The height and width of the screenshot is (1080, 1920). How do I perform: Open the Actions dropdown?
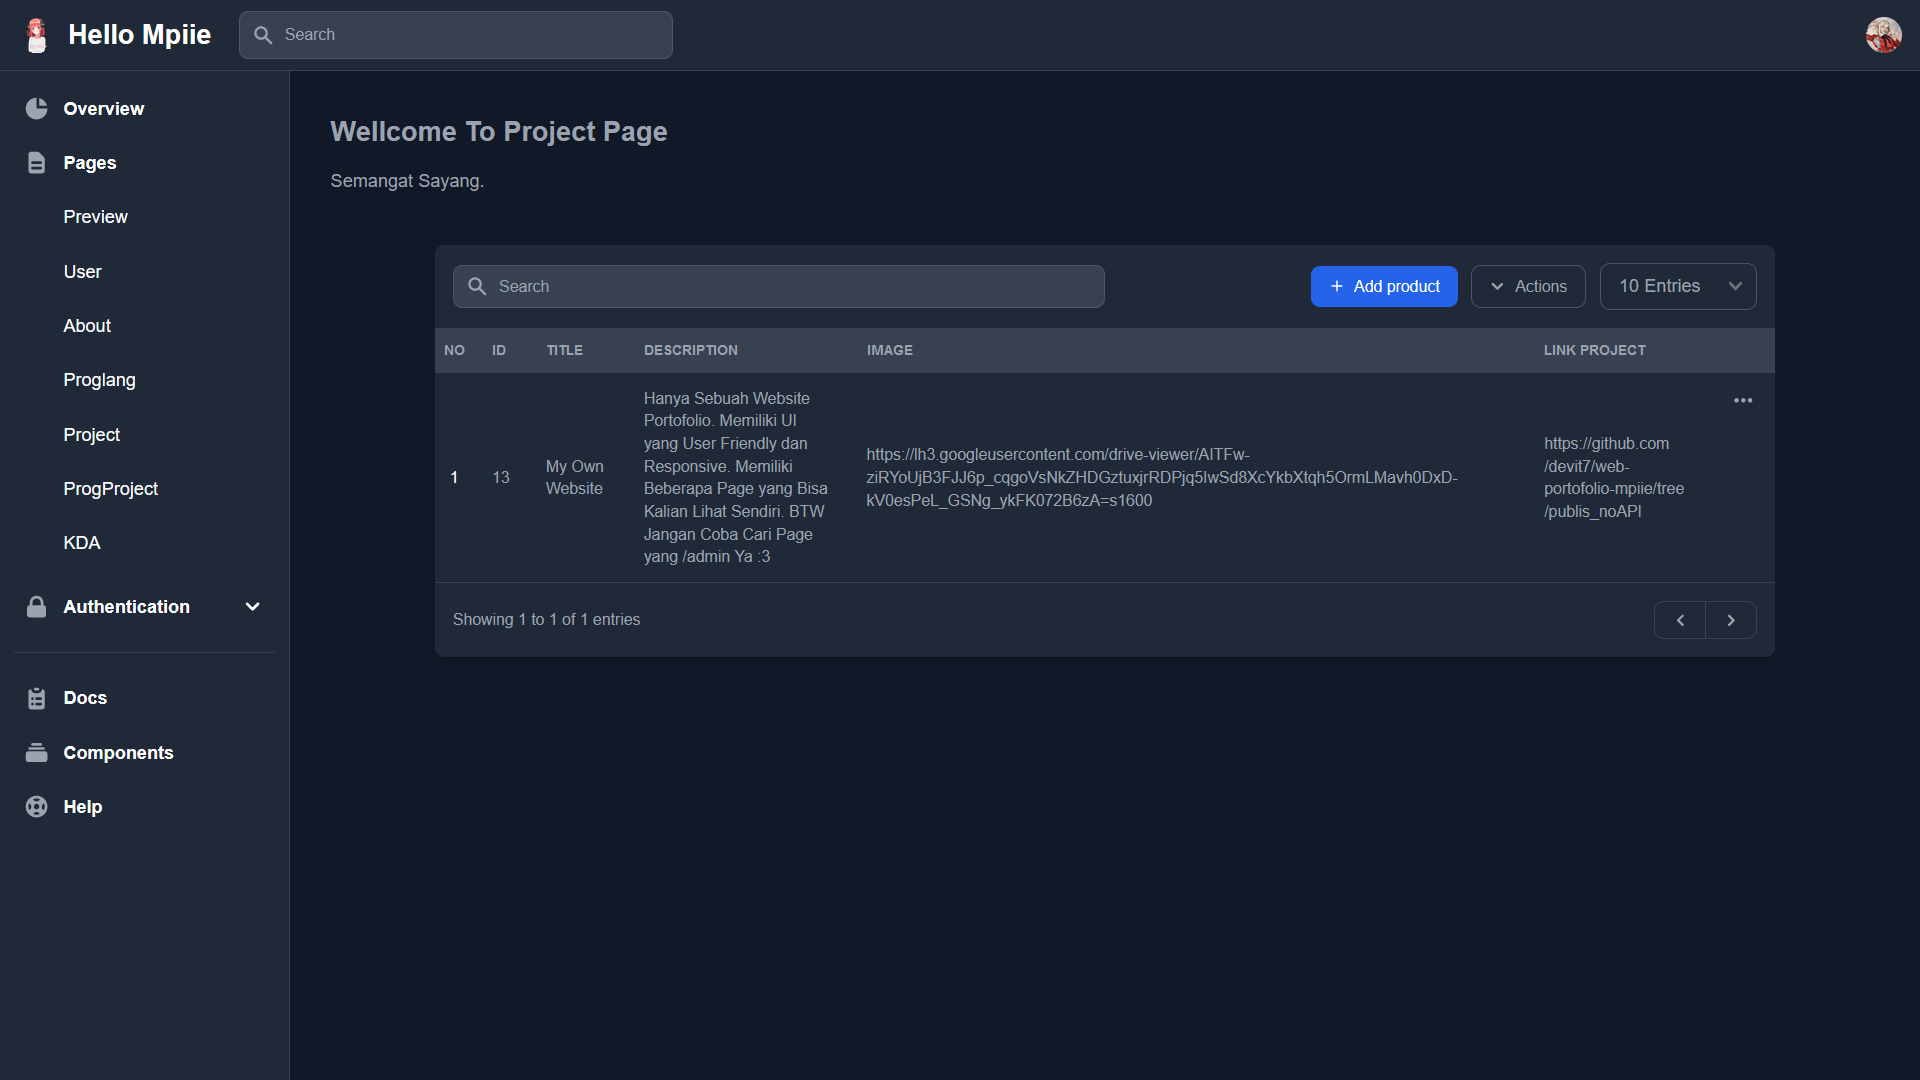click(1527, 286)
